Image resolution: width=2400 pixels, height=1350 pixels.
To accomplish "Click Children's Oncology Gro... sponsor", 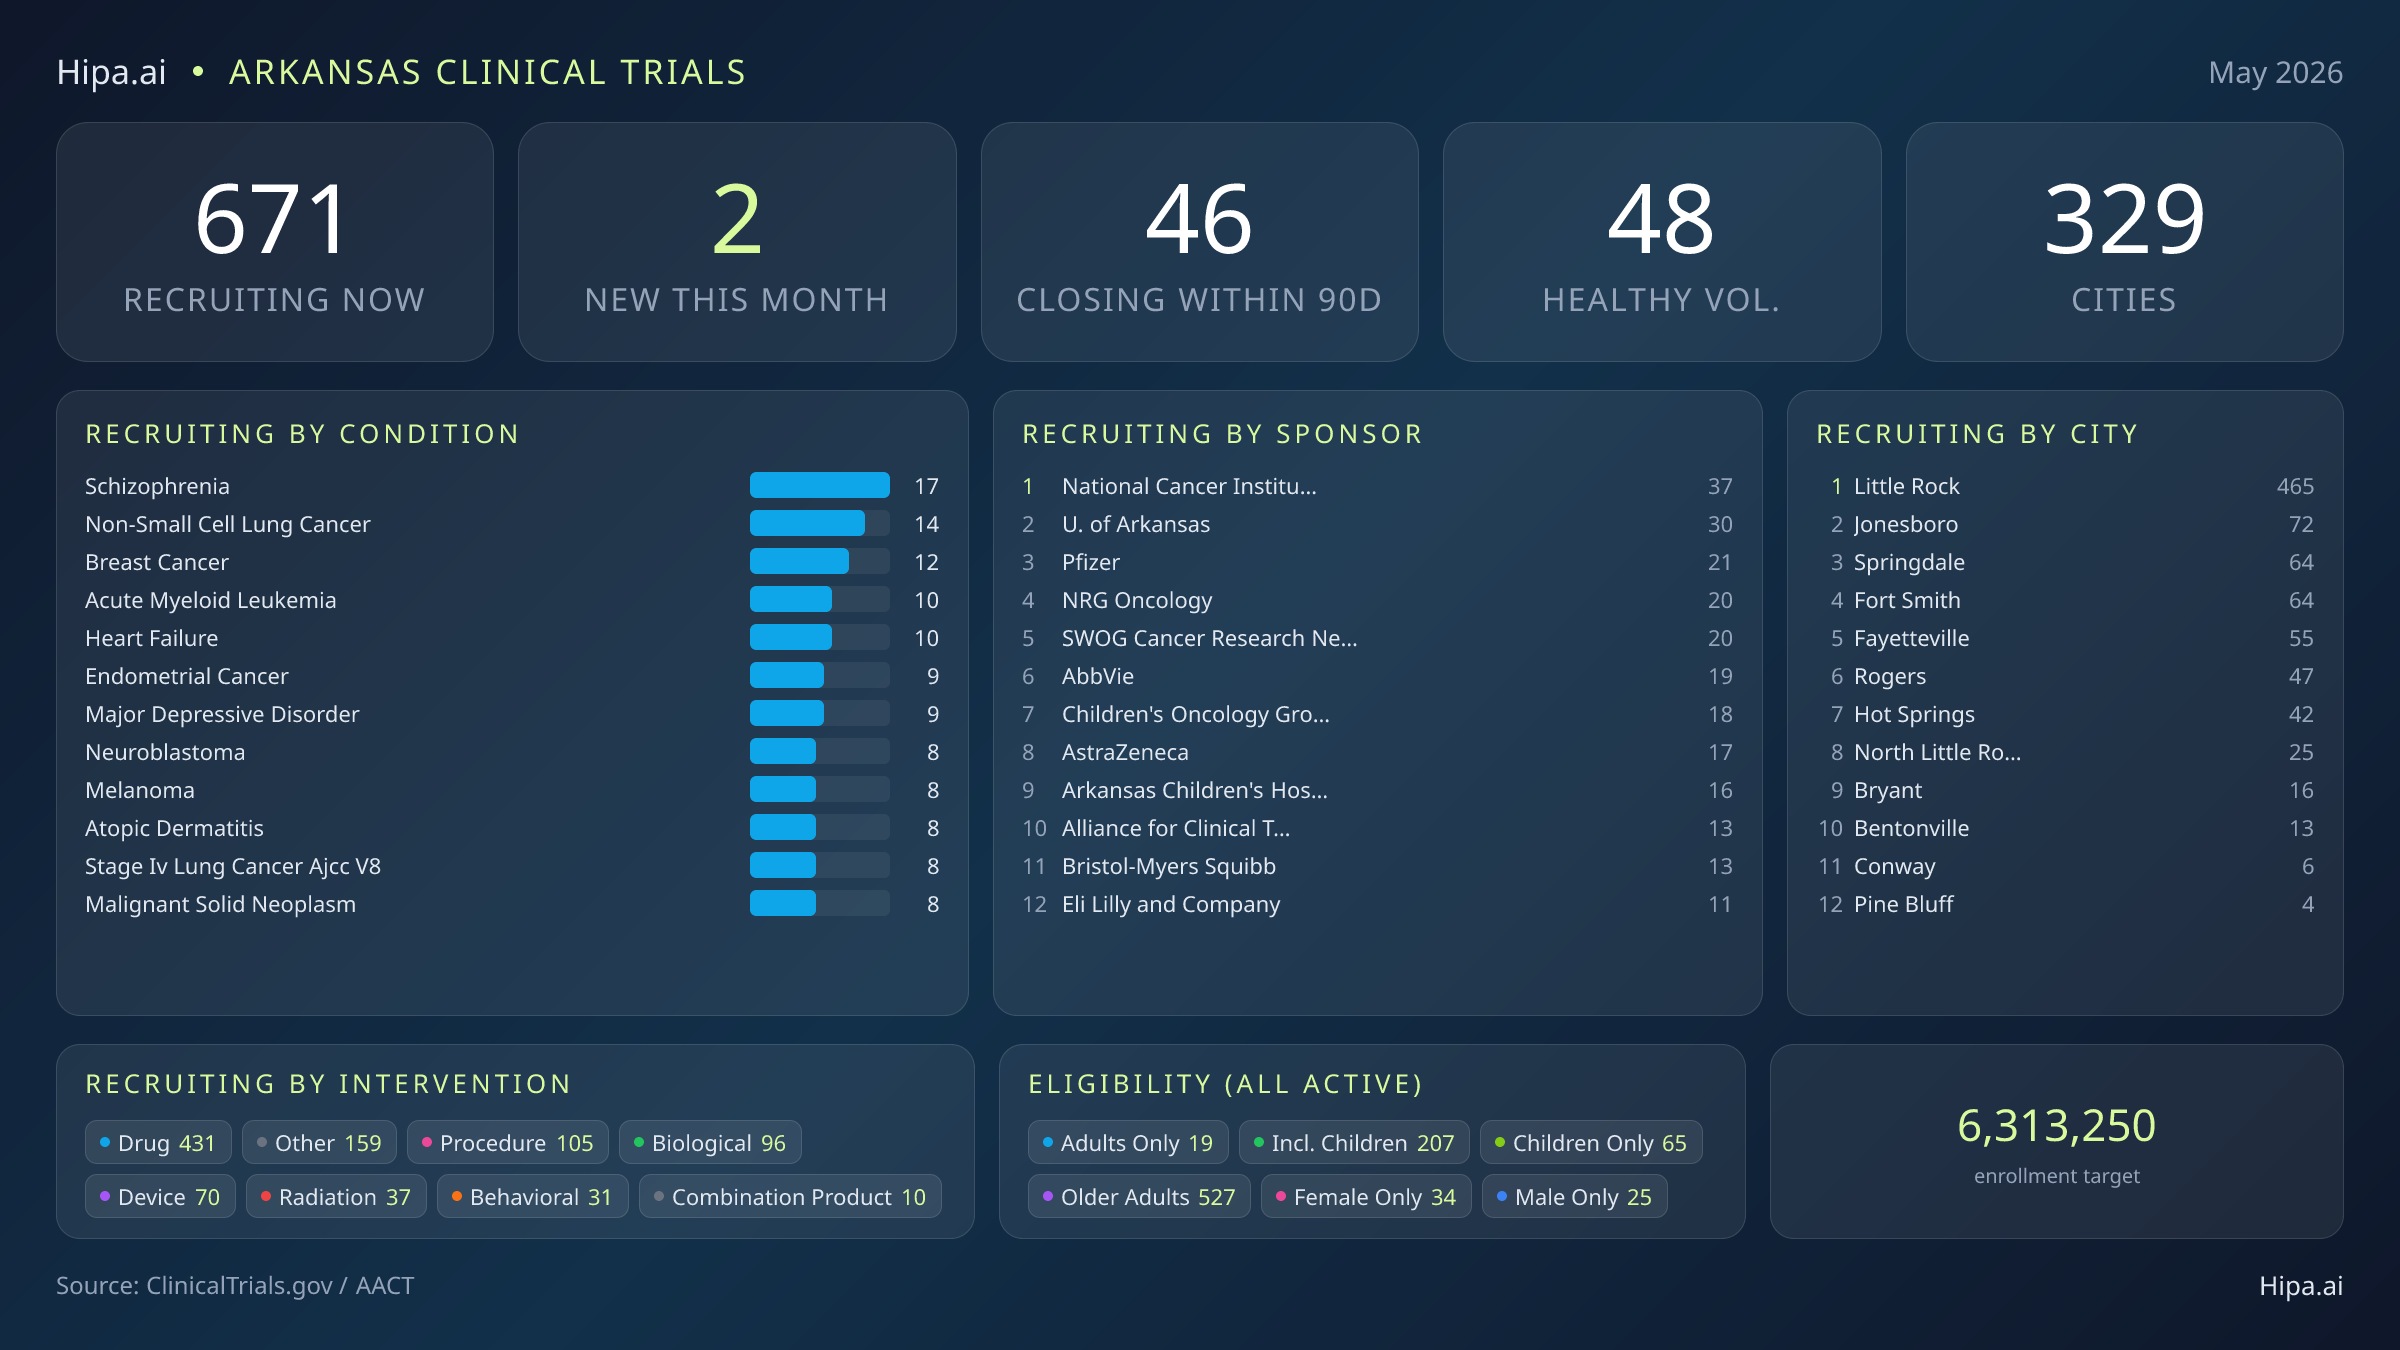I will pos(1377,714).
